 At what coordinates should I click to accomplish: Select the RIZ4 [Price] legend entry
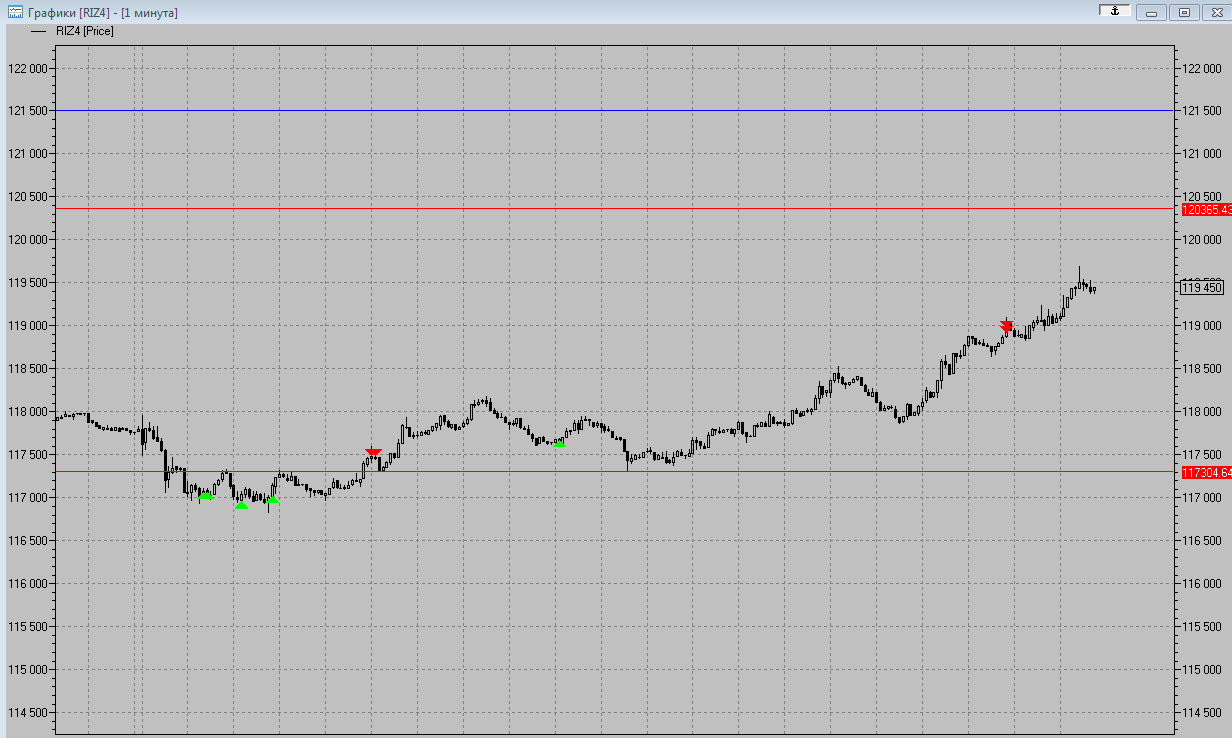[72, 31]
